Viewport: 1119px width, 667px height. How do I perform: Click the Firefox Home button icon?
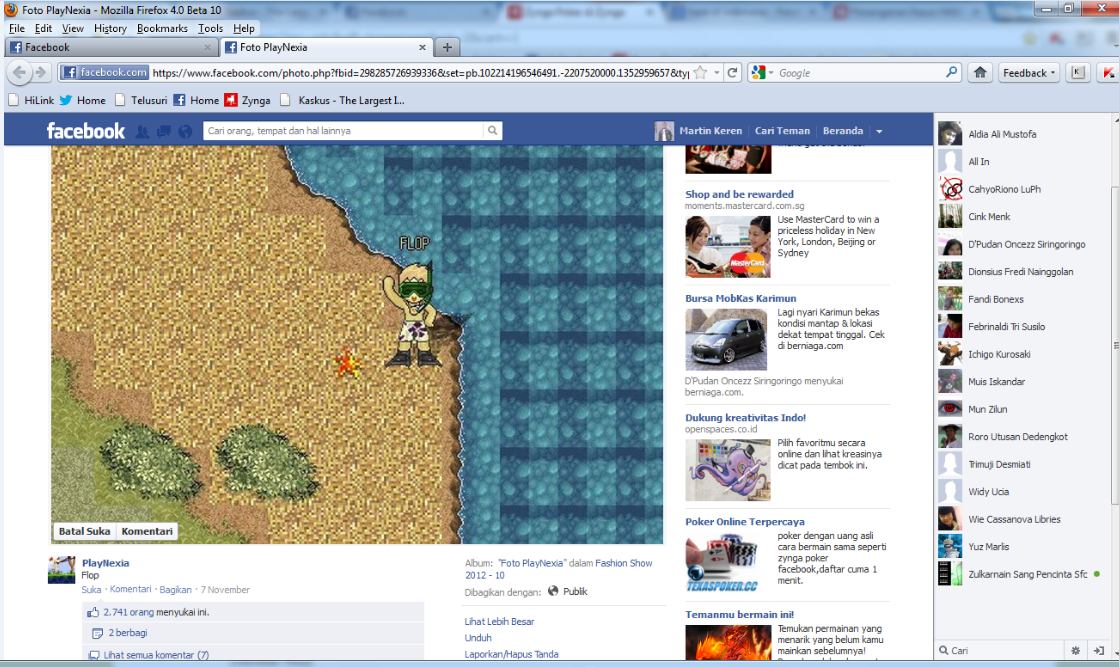981,73
